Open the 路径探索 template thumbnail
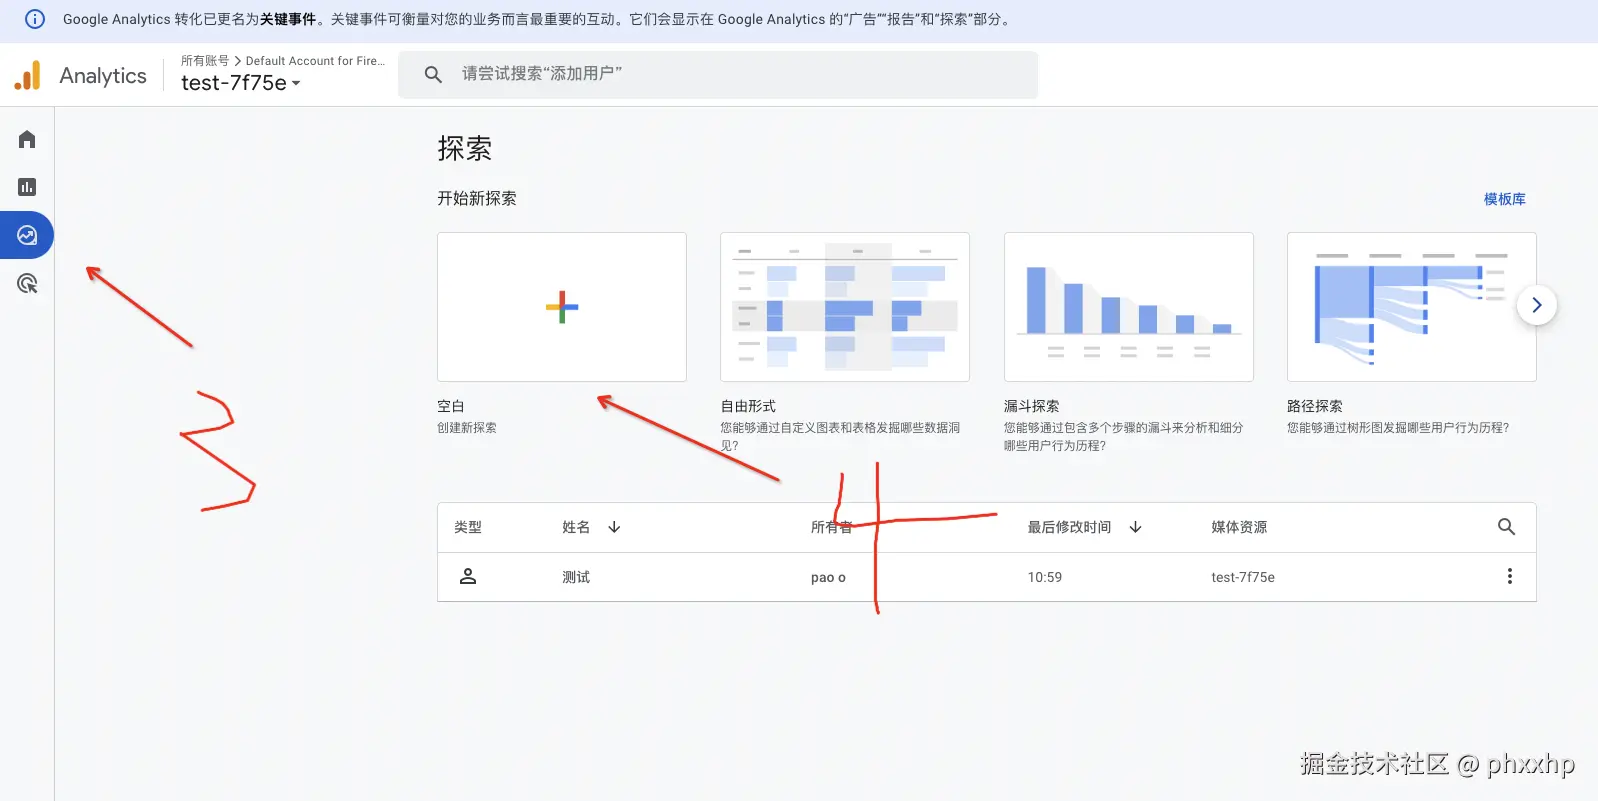 point(1412,307)
